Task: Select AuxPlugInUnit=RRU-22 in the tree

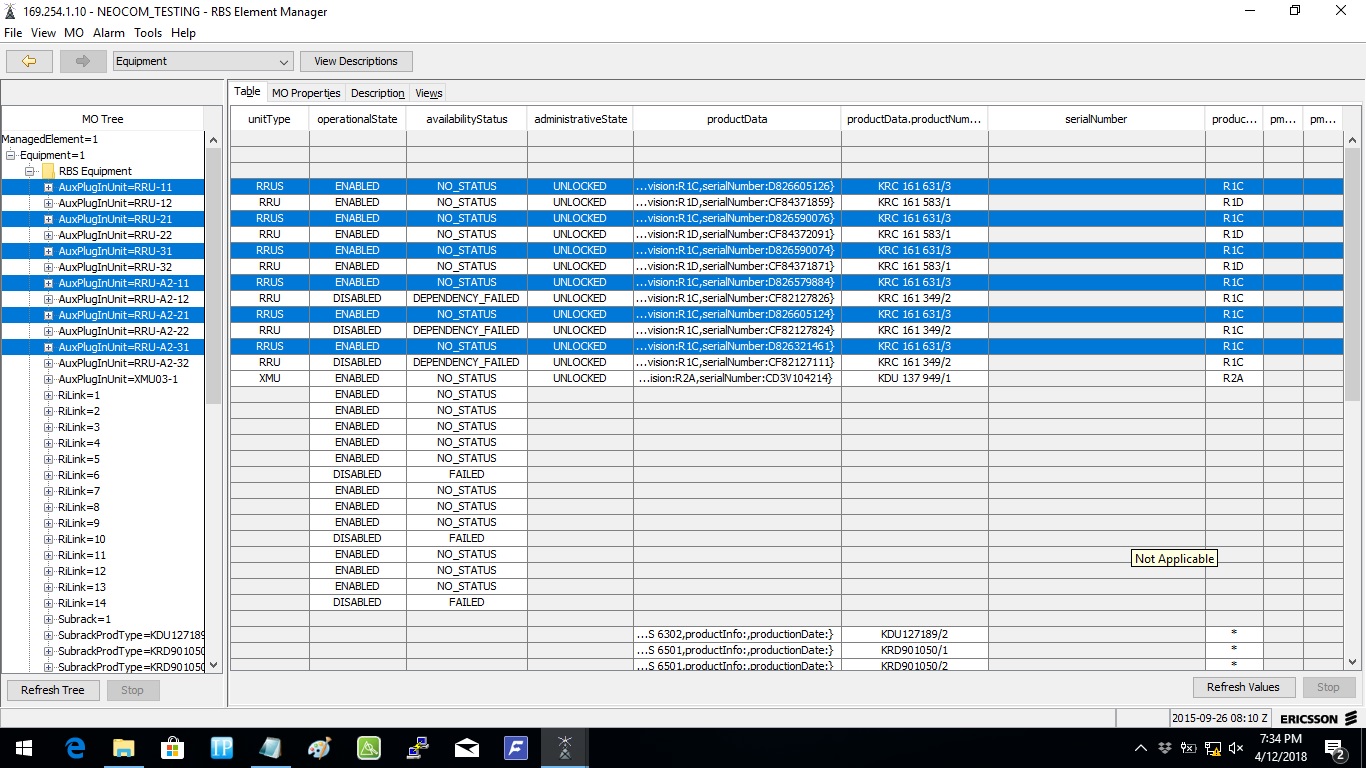Action: coord(115,235)
